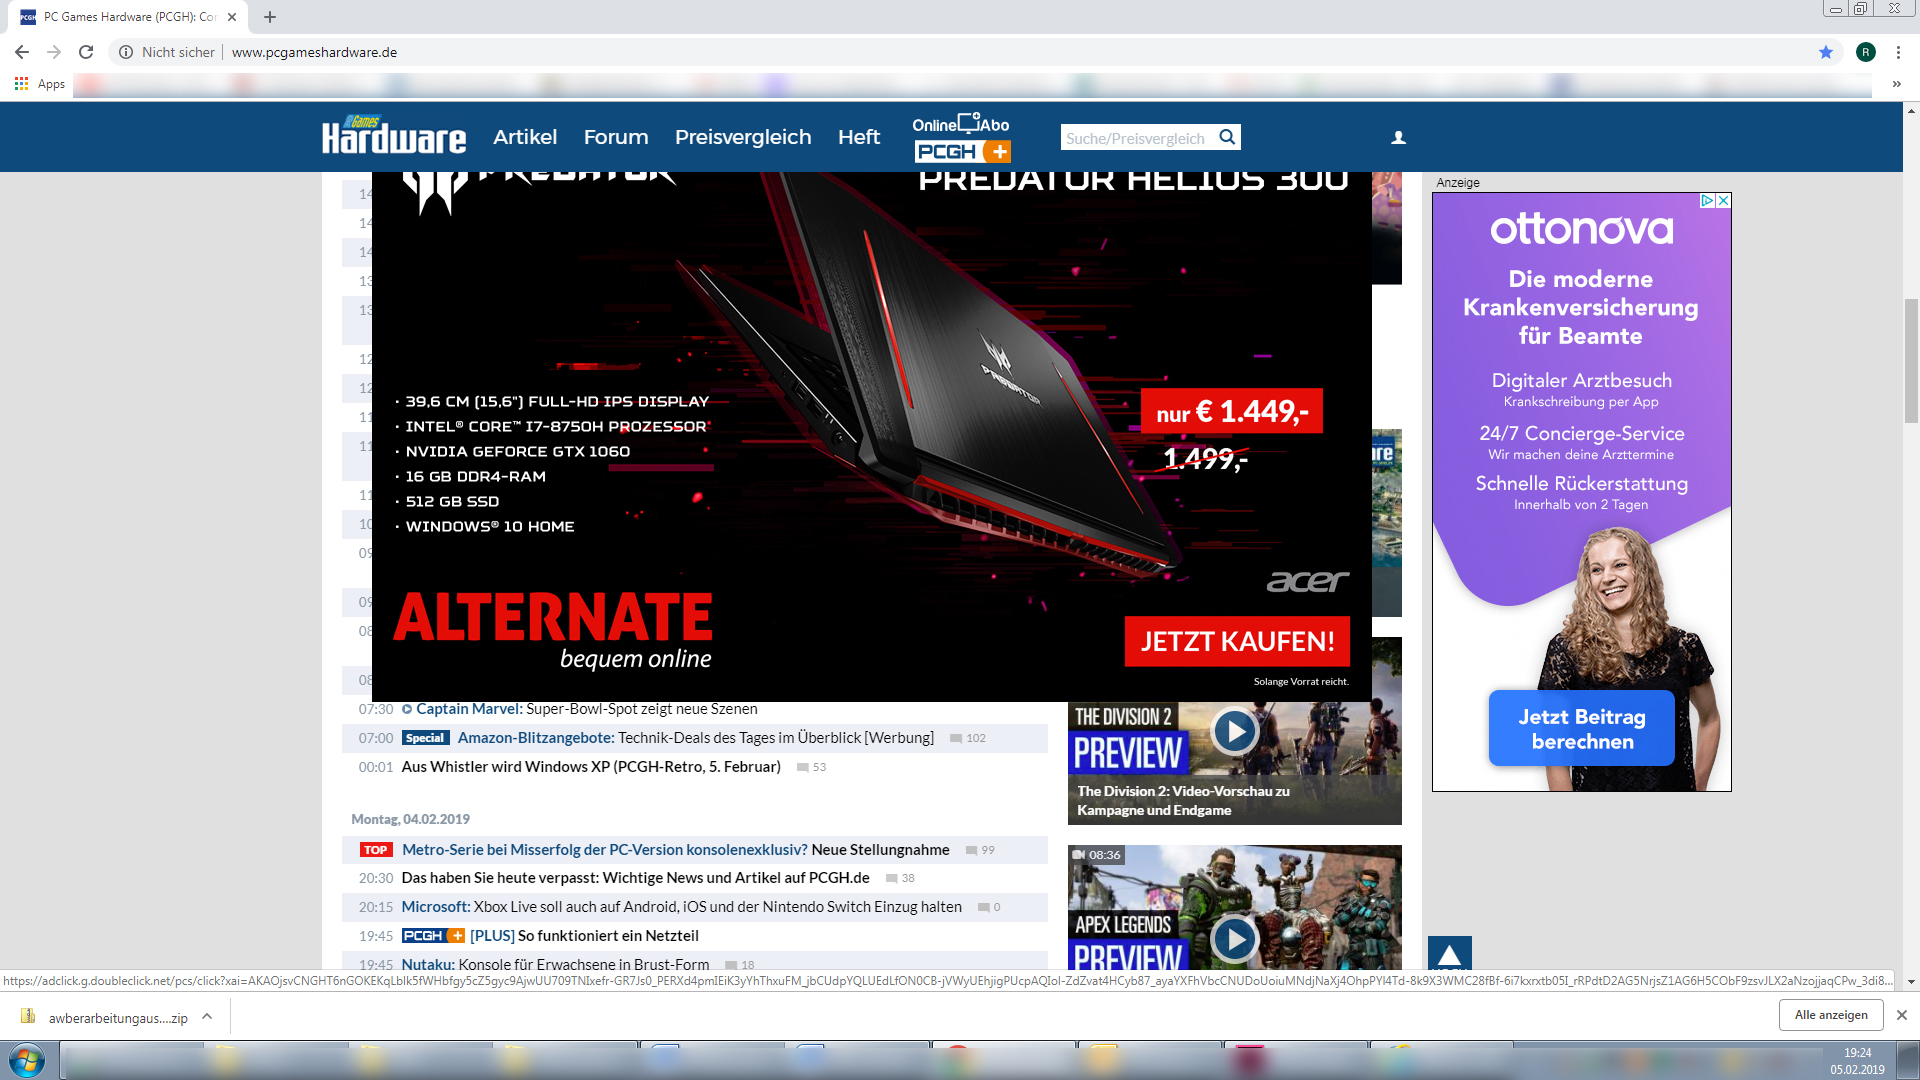
Task: Open the Metro-Serie konsolenexklusiv article
Action: [676, 850]
